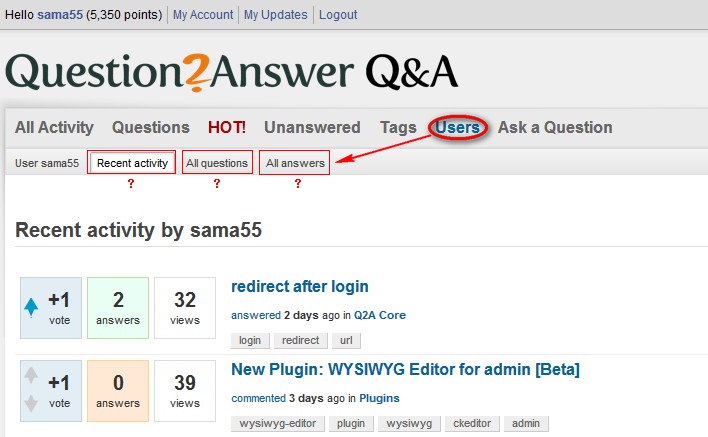Screen dimensions: 708x437
Task: Log out using the Logout link
Action: [x=338, y=15]
